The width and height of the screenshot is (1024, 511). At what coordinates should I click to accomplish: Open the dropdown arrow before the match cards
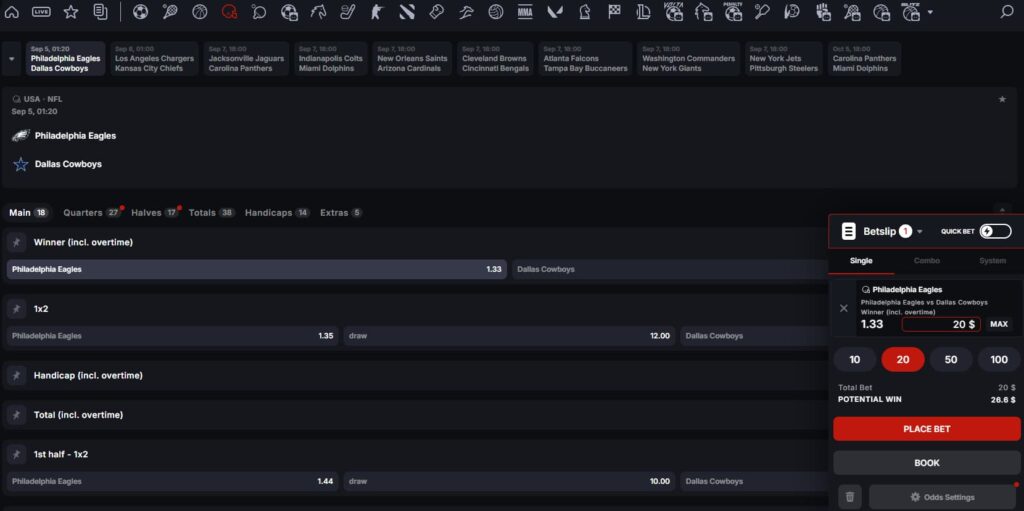(x=11, y=58)
